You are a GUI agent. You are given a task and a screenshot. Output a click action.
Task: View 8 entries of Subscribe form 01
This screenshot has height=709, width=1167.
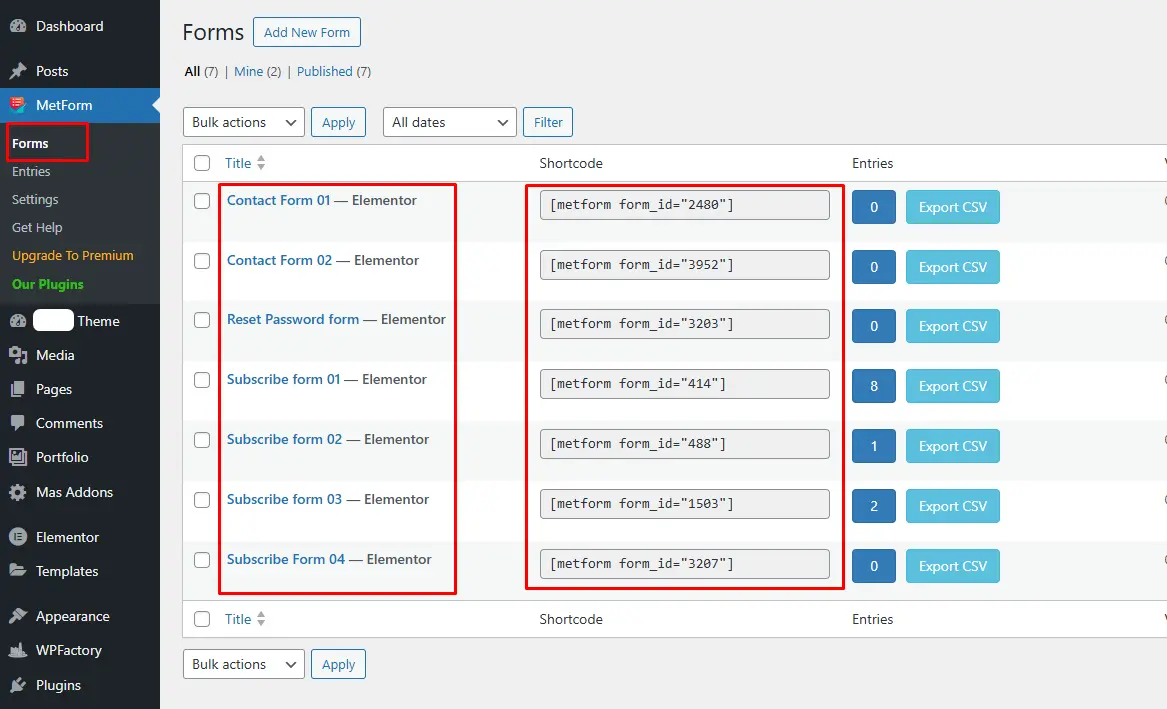[x=874, y=386]
